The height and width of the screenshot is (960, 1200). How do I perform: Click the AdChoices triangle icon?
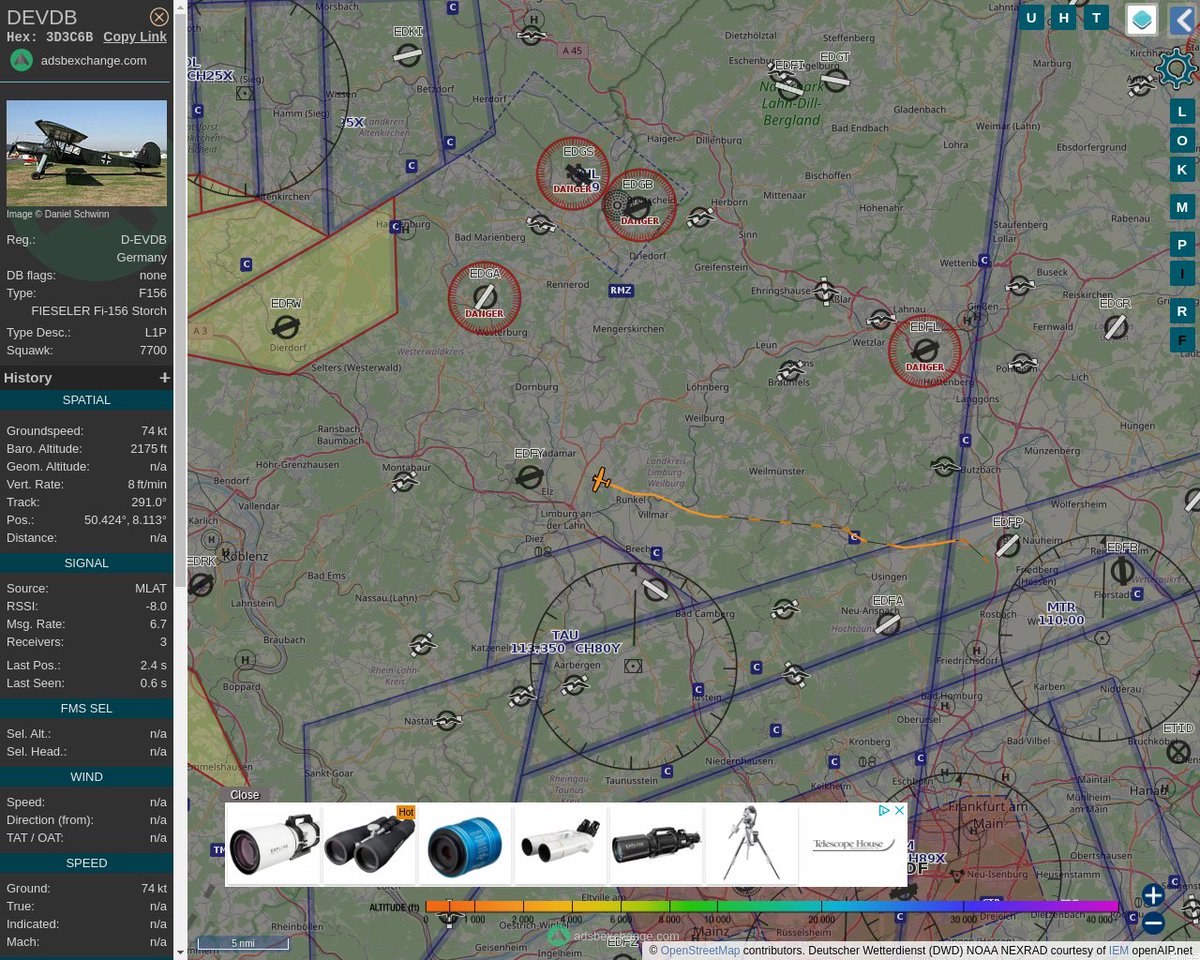(x=885, y=810)
